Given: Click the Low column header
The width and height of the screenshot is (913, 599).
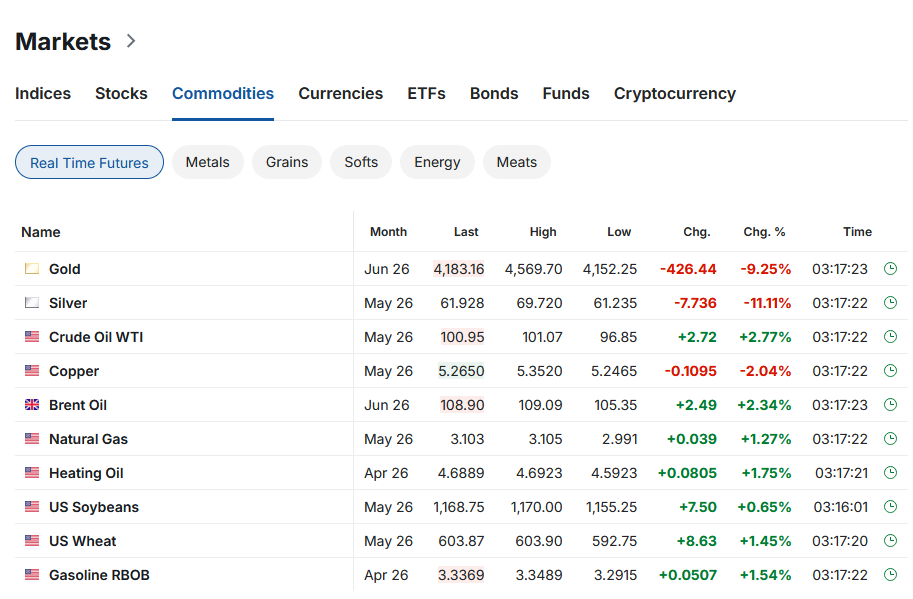Looking at the screenshot, I should pos(619,232).
